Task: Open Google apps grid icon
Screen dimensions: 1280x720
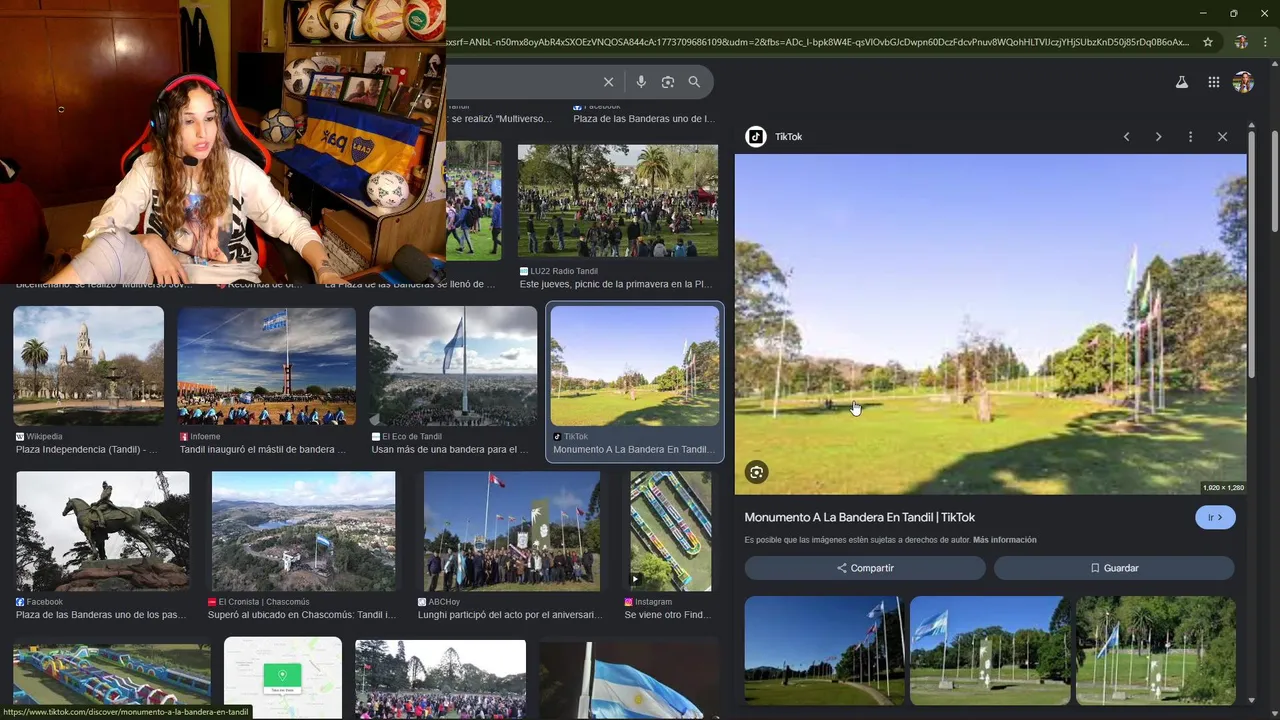Action: 1213,83
